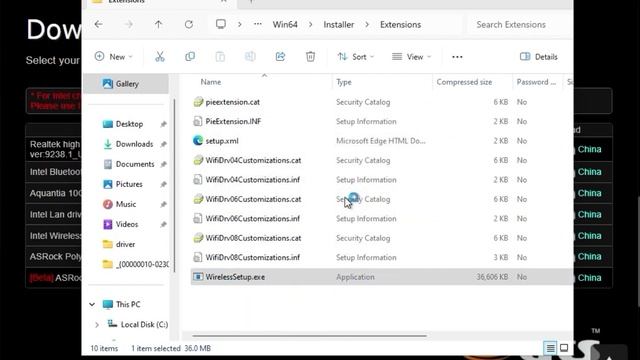This screenshot has height=360, width=640.
Task: Expand the Local Disk (C:) node
Action: pyautogui.click(x=97, y=325)
